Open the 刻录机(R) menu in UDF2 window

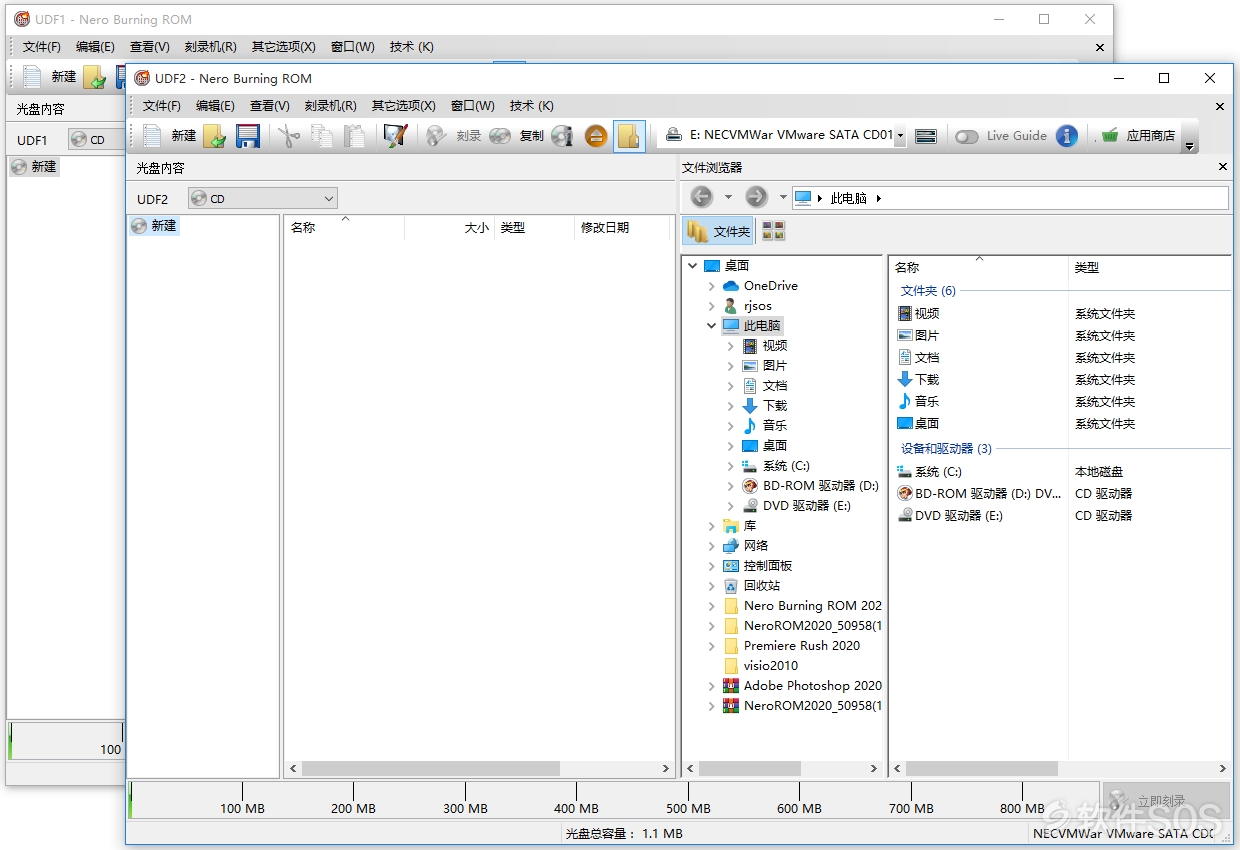coord(331,106)
